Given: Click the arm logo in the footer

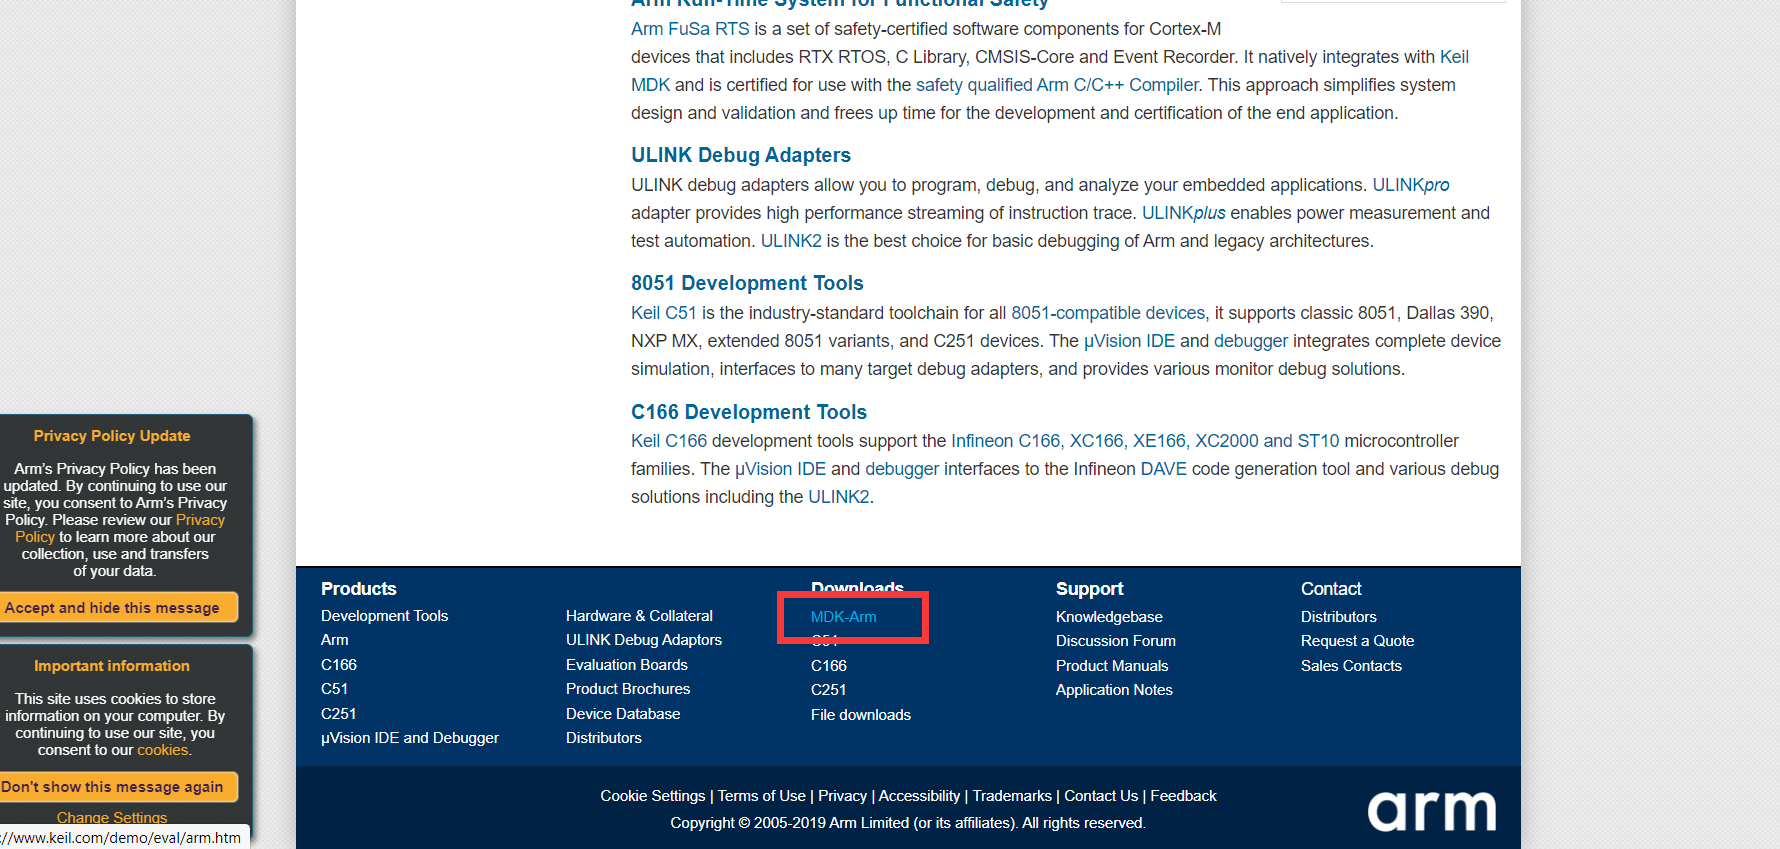Looking at the screenshot, I should (x=1431, y=811).
